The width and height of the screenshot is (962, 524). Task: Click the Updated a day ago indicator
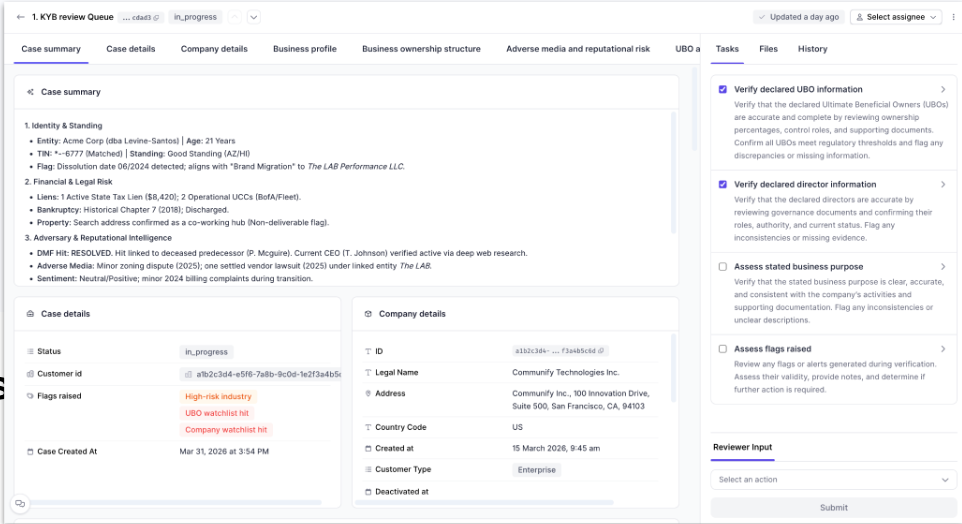pyautogui.click(x=799, y=17)
